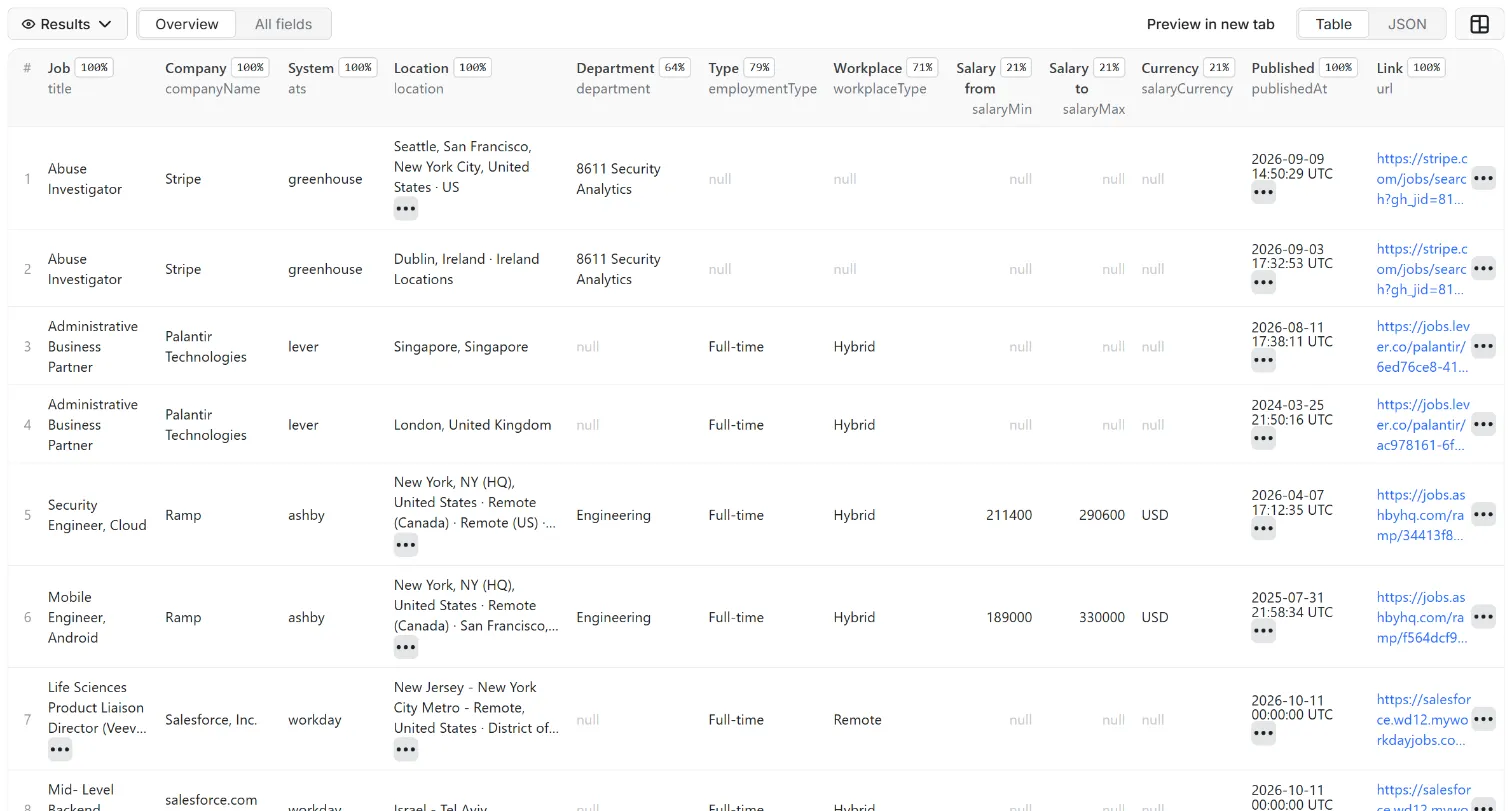Open link ellipsis for Singapore Palantir row

click(1483, 346)
